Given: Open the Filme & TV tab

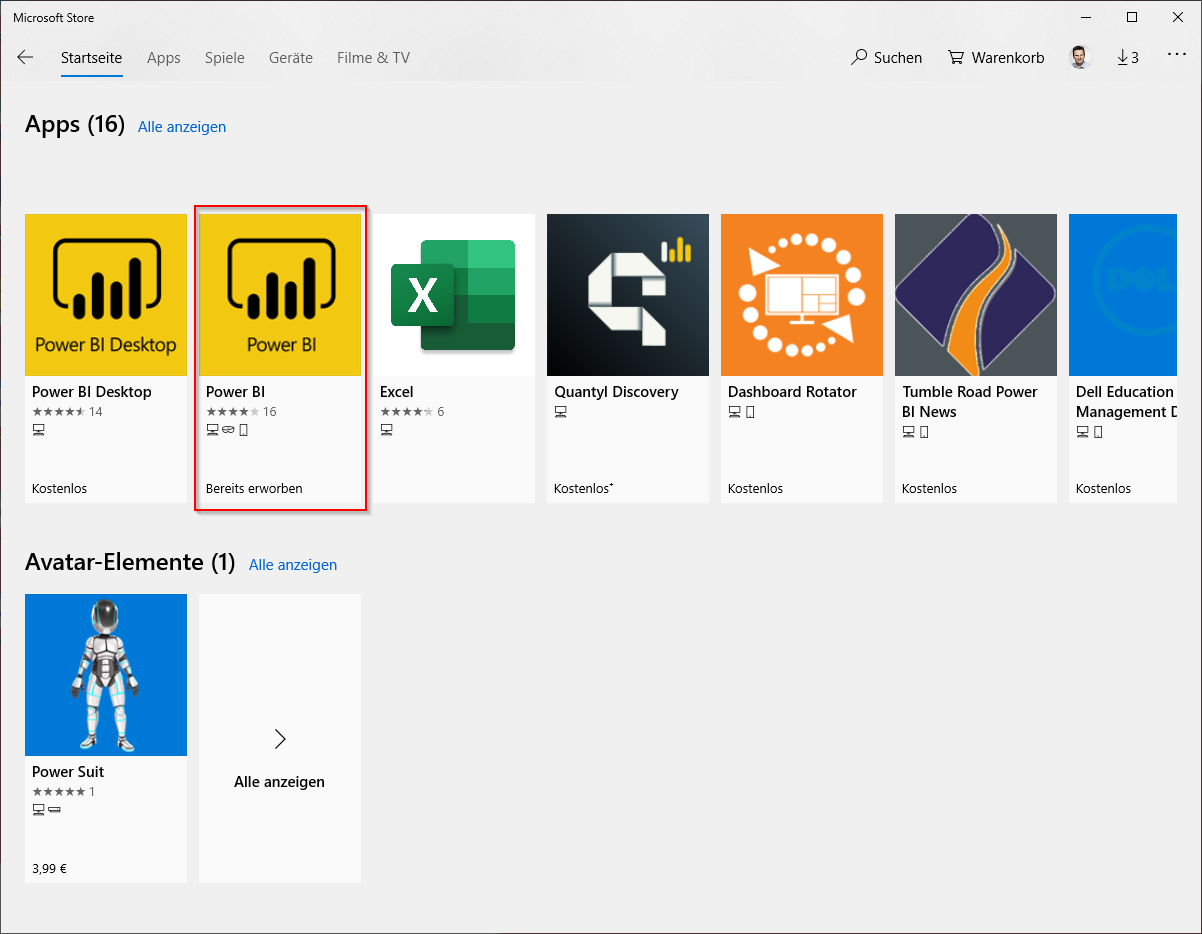Looking at the screenshot, I should pos(373,58).
